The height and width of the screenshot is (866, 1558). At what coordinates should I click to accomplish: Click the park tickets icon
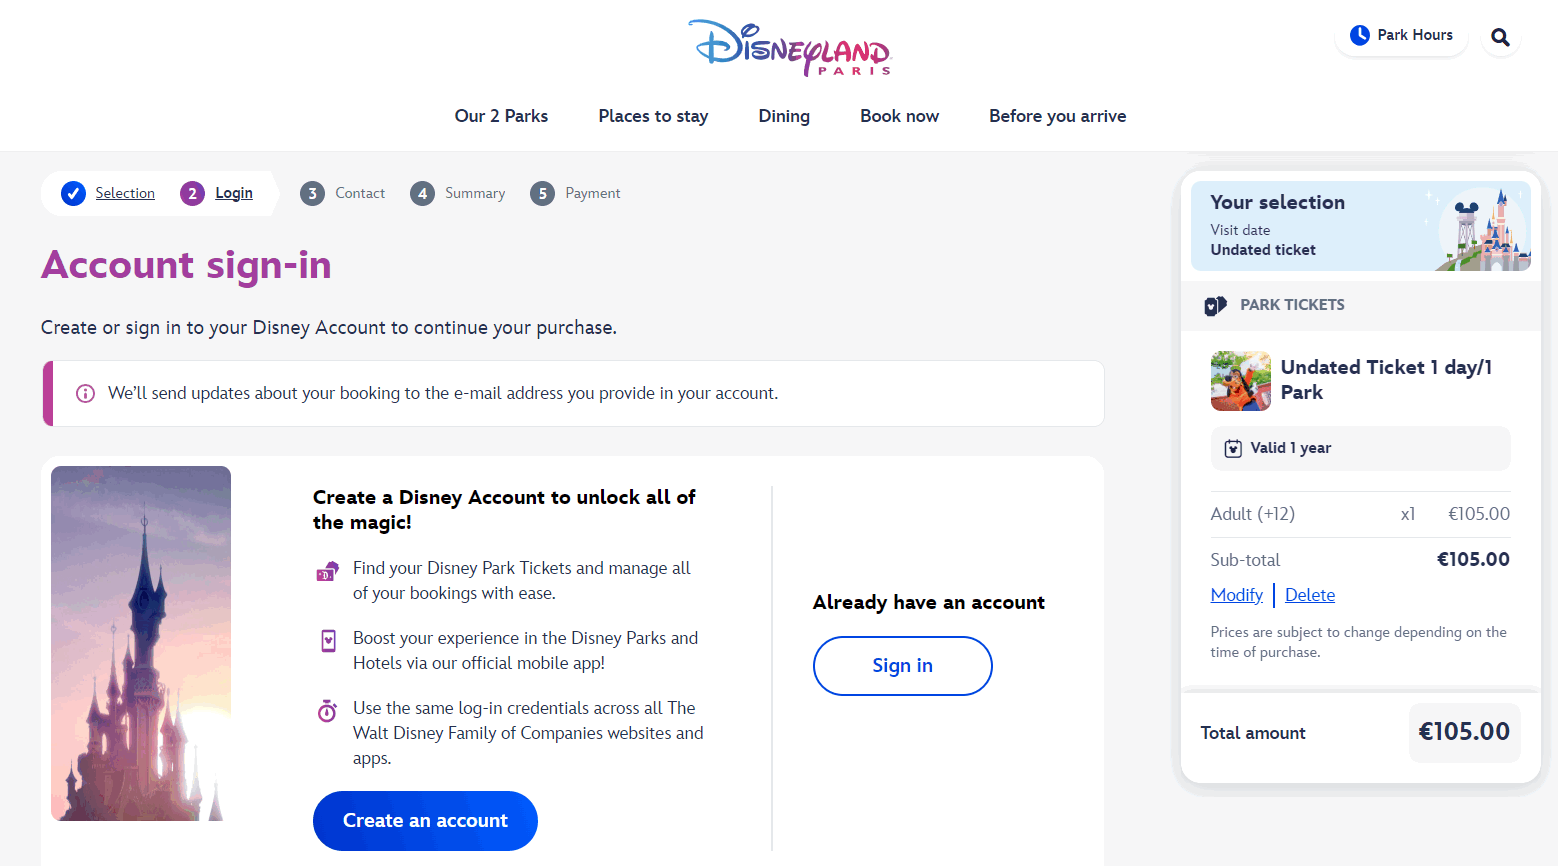point(1215,305)
